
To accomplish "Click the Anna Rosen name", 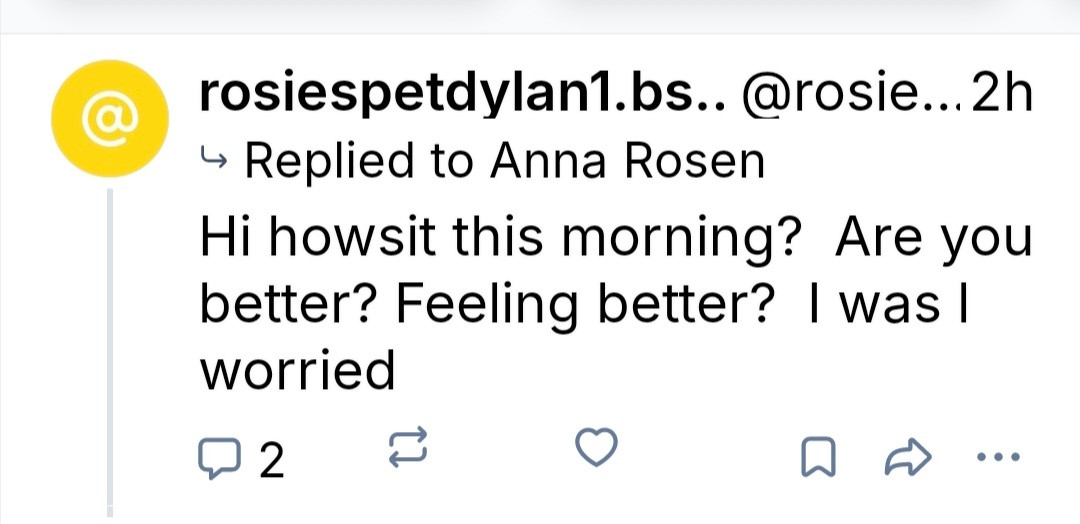I will (627, 160).
